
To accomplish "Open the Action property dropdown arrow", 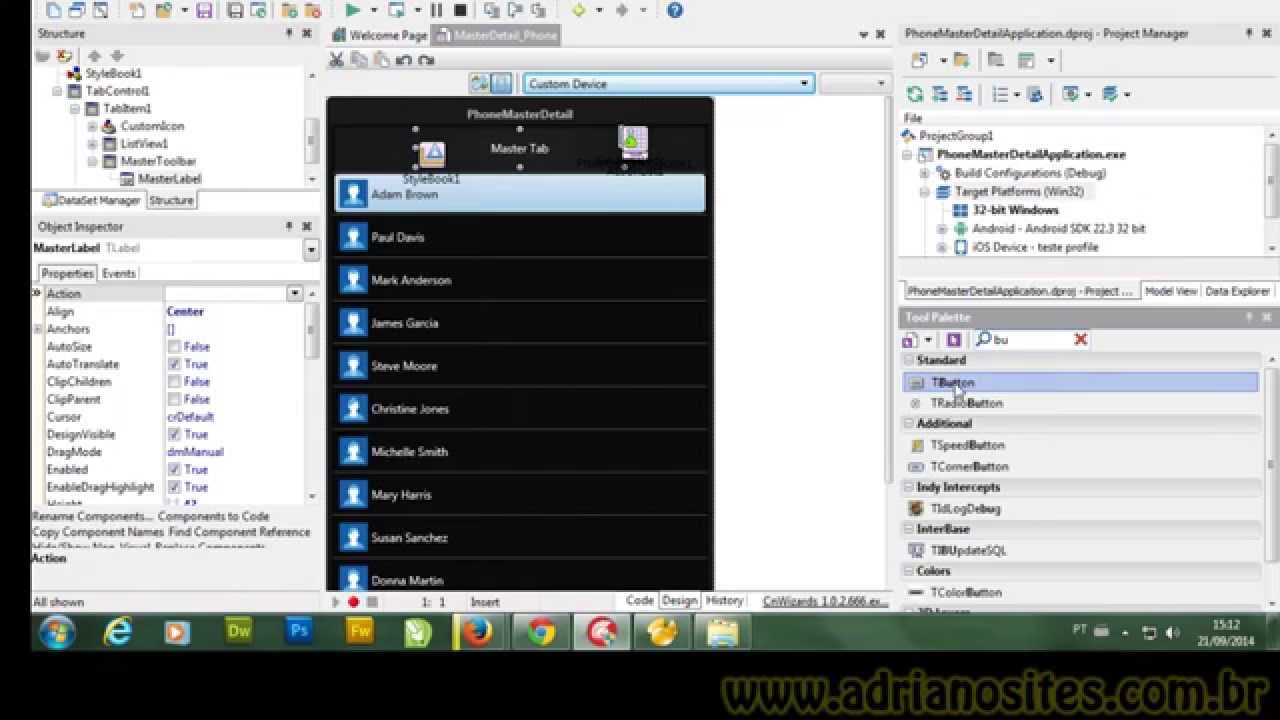I will pyautogui.click(x=294, y=294).
